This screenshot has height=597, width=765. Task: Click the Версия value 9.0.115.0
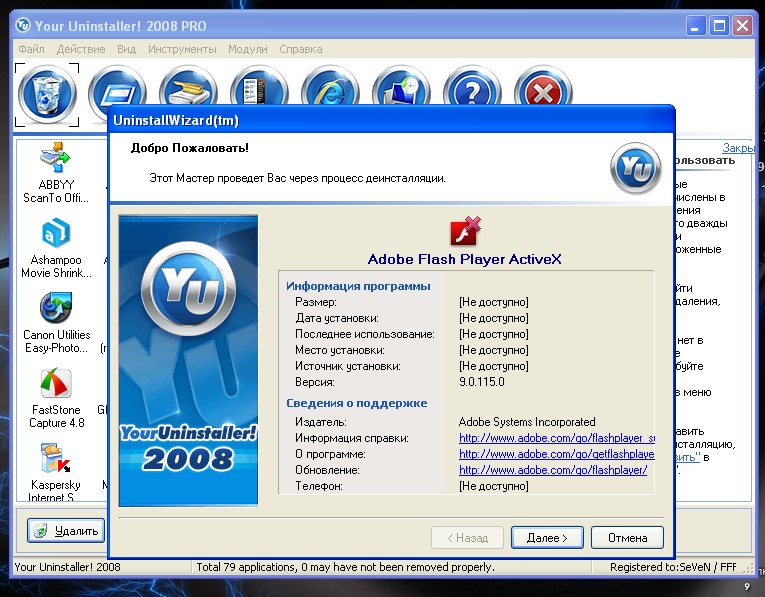(482, 382)
